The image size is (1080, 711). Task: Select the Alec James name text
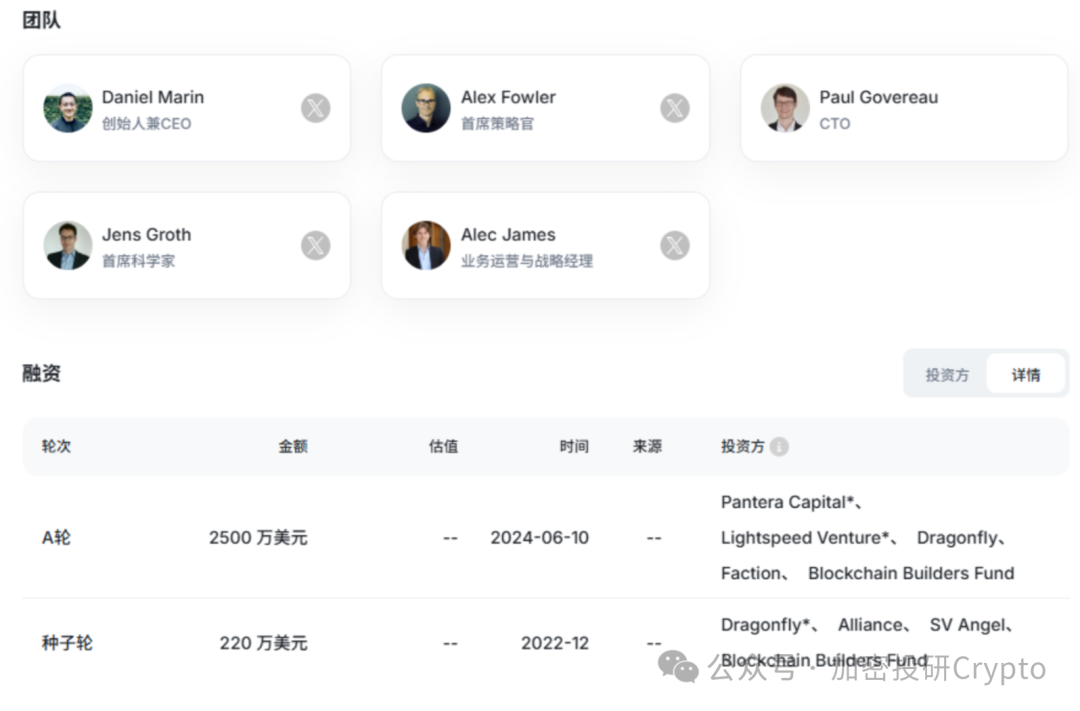(x=508, y=235)
